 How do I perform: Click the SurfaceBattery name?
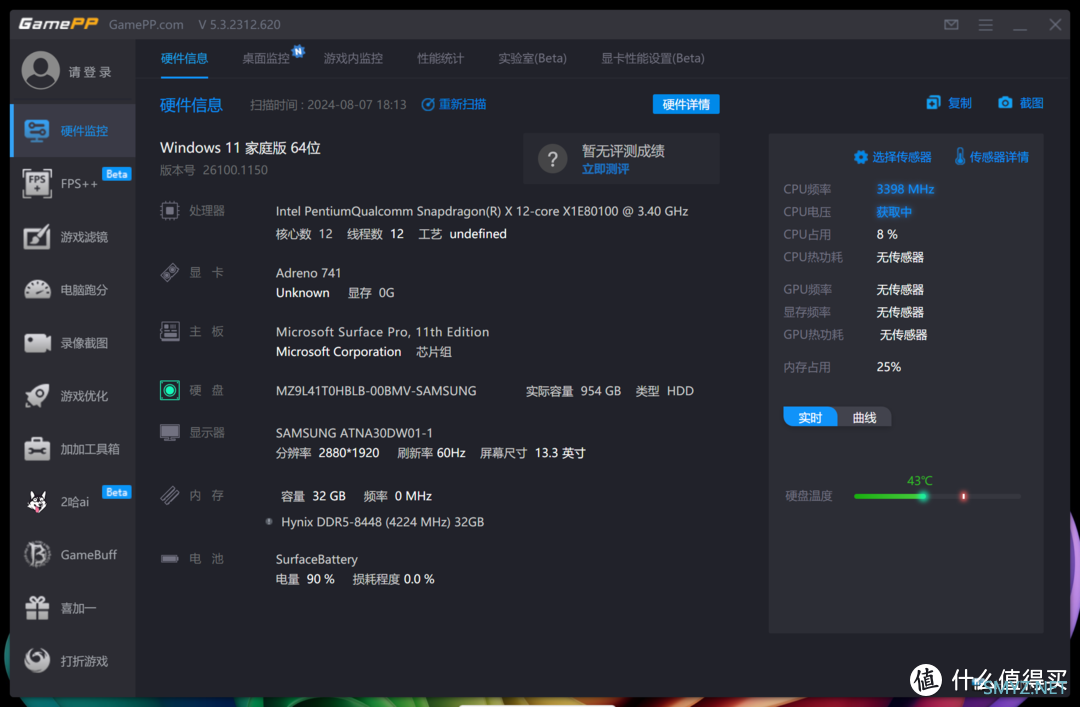[316, 559]
